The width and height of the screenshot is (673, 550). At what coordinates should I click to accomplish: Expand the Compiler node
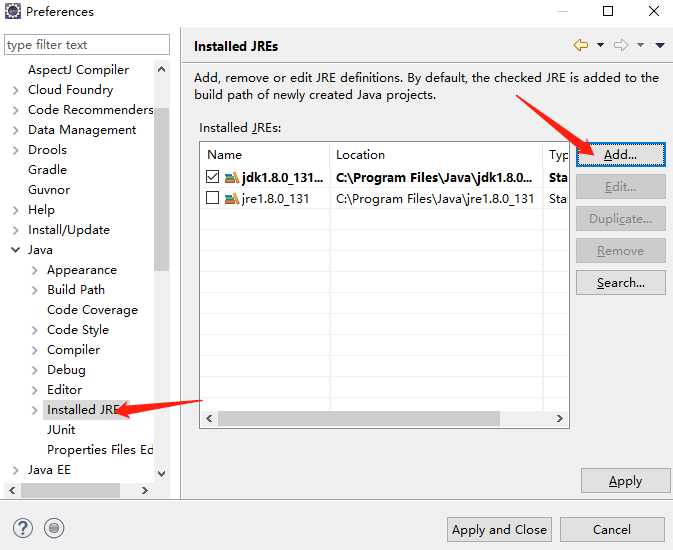35,350
